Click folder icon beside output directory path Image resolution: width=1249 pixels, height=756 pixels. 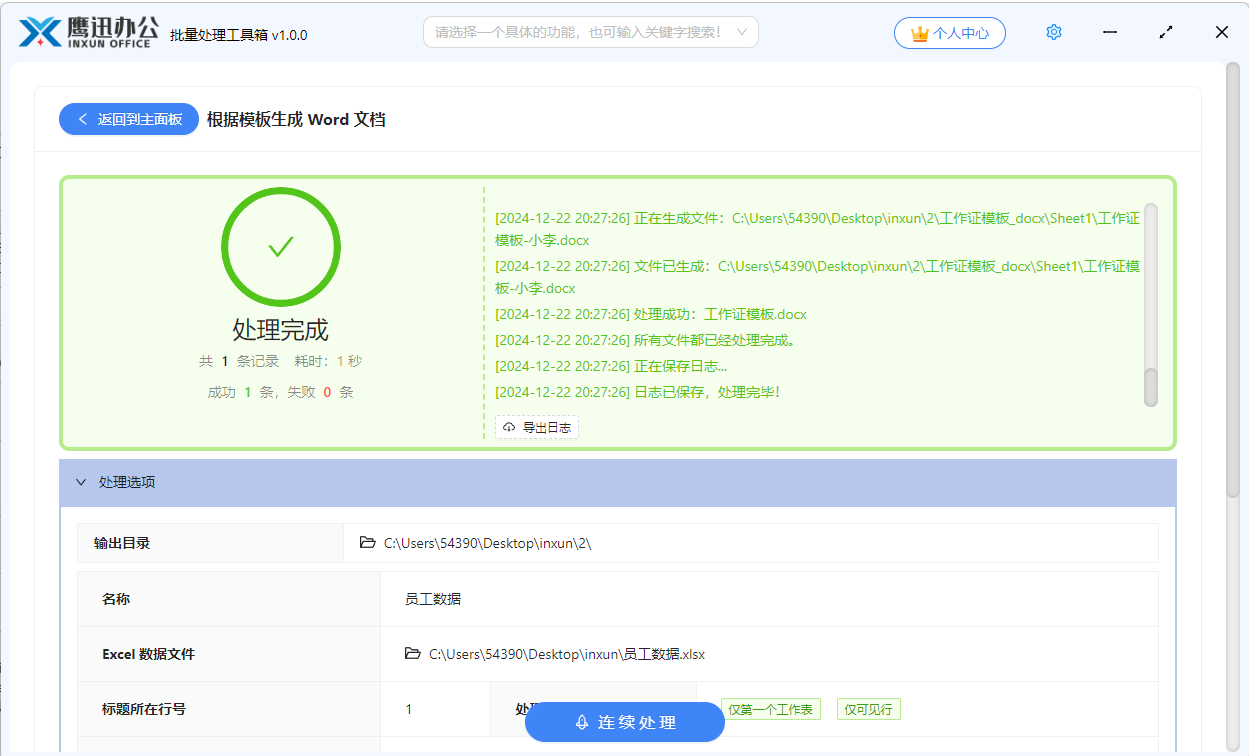pos(367,543)
